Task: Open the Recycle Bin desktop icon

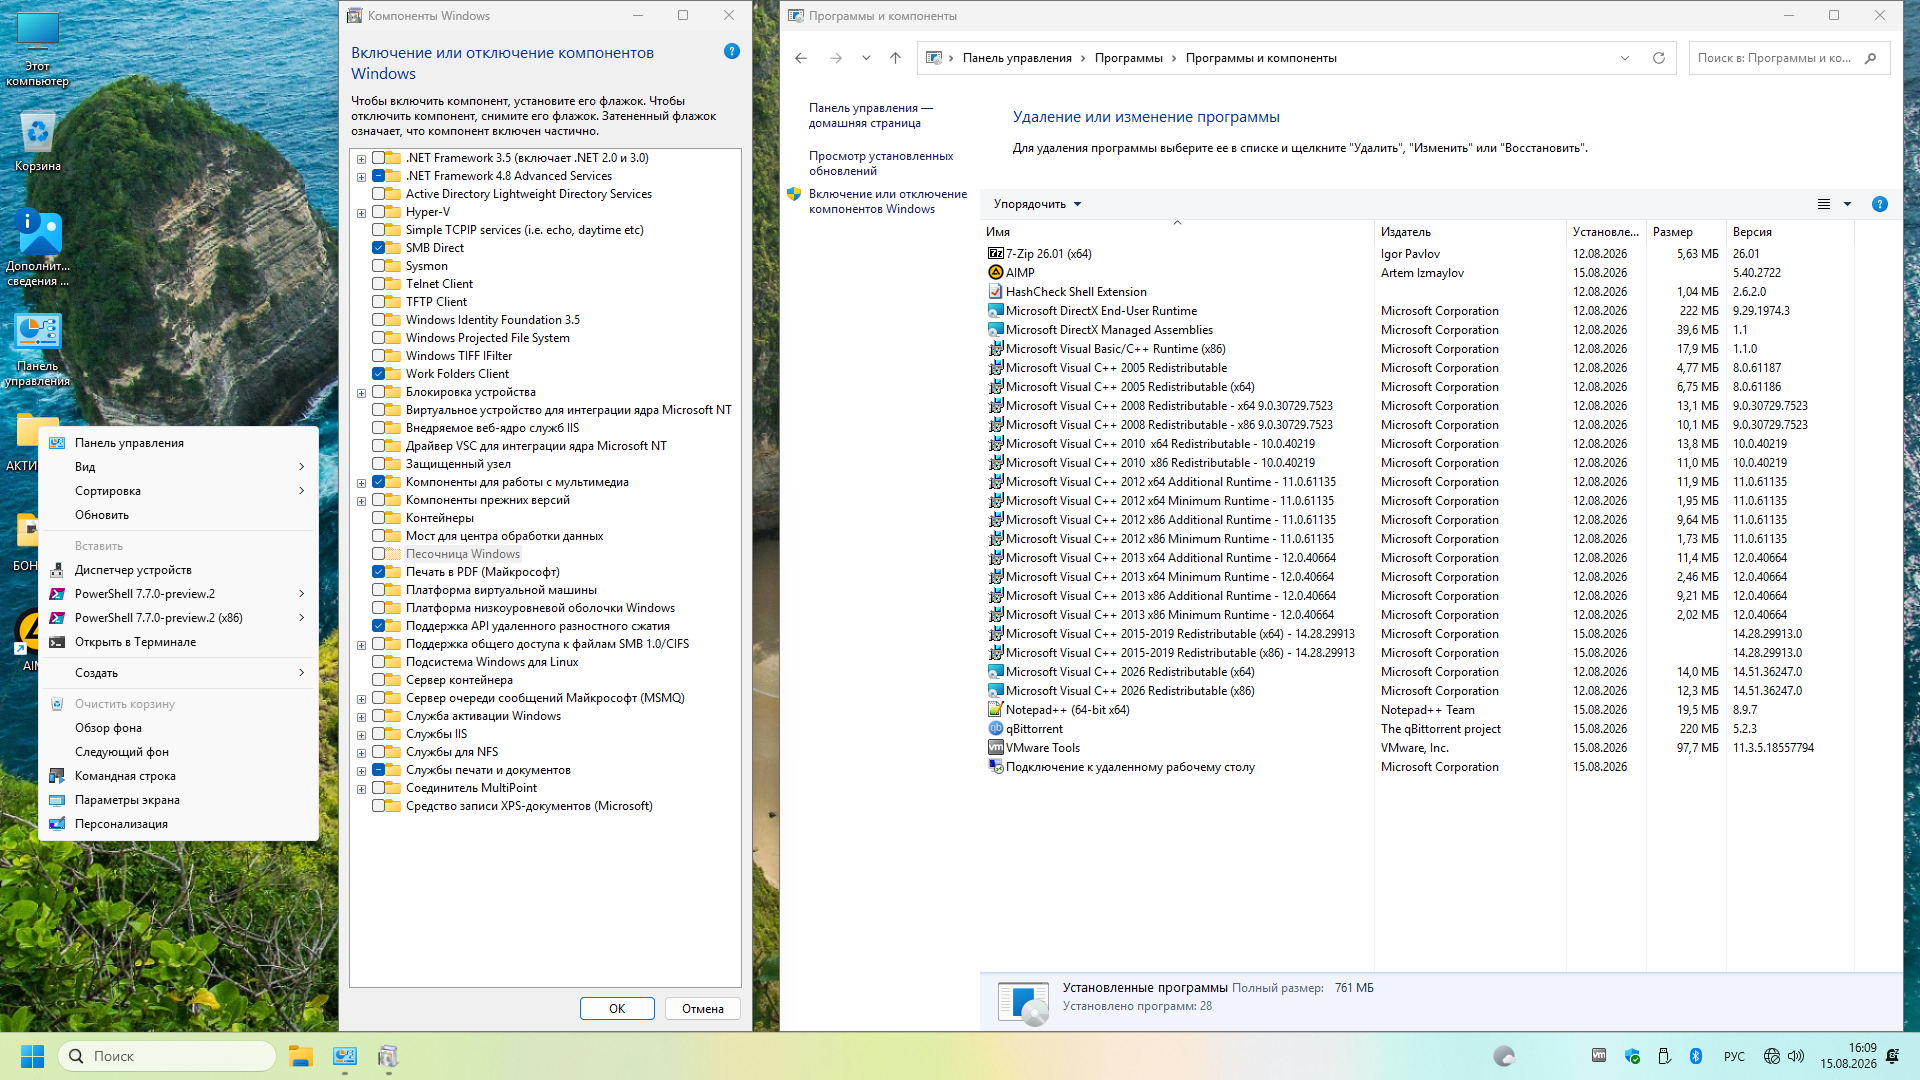Action: [38, 141]
